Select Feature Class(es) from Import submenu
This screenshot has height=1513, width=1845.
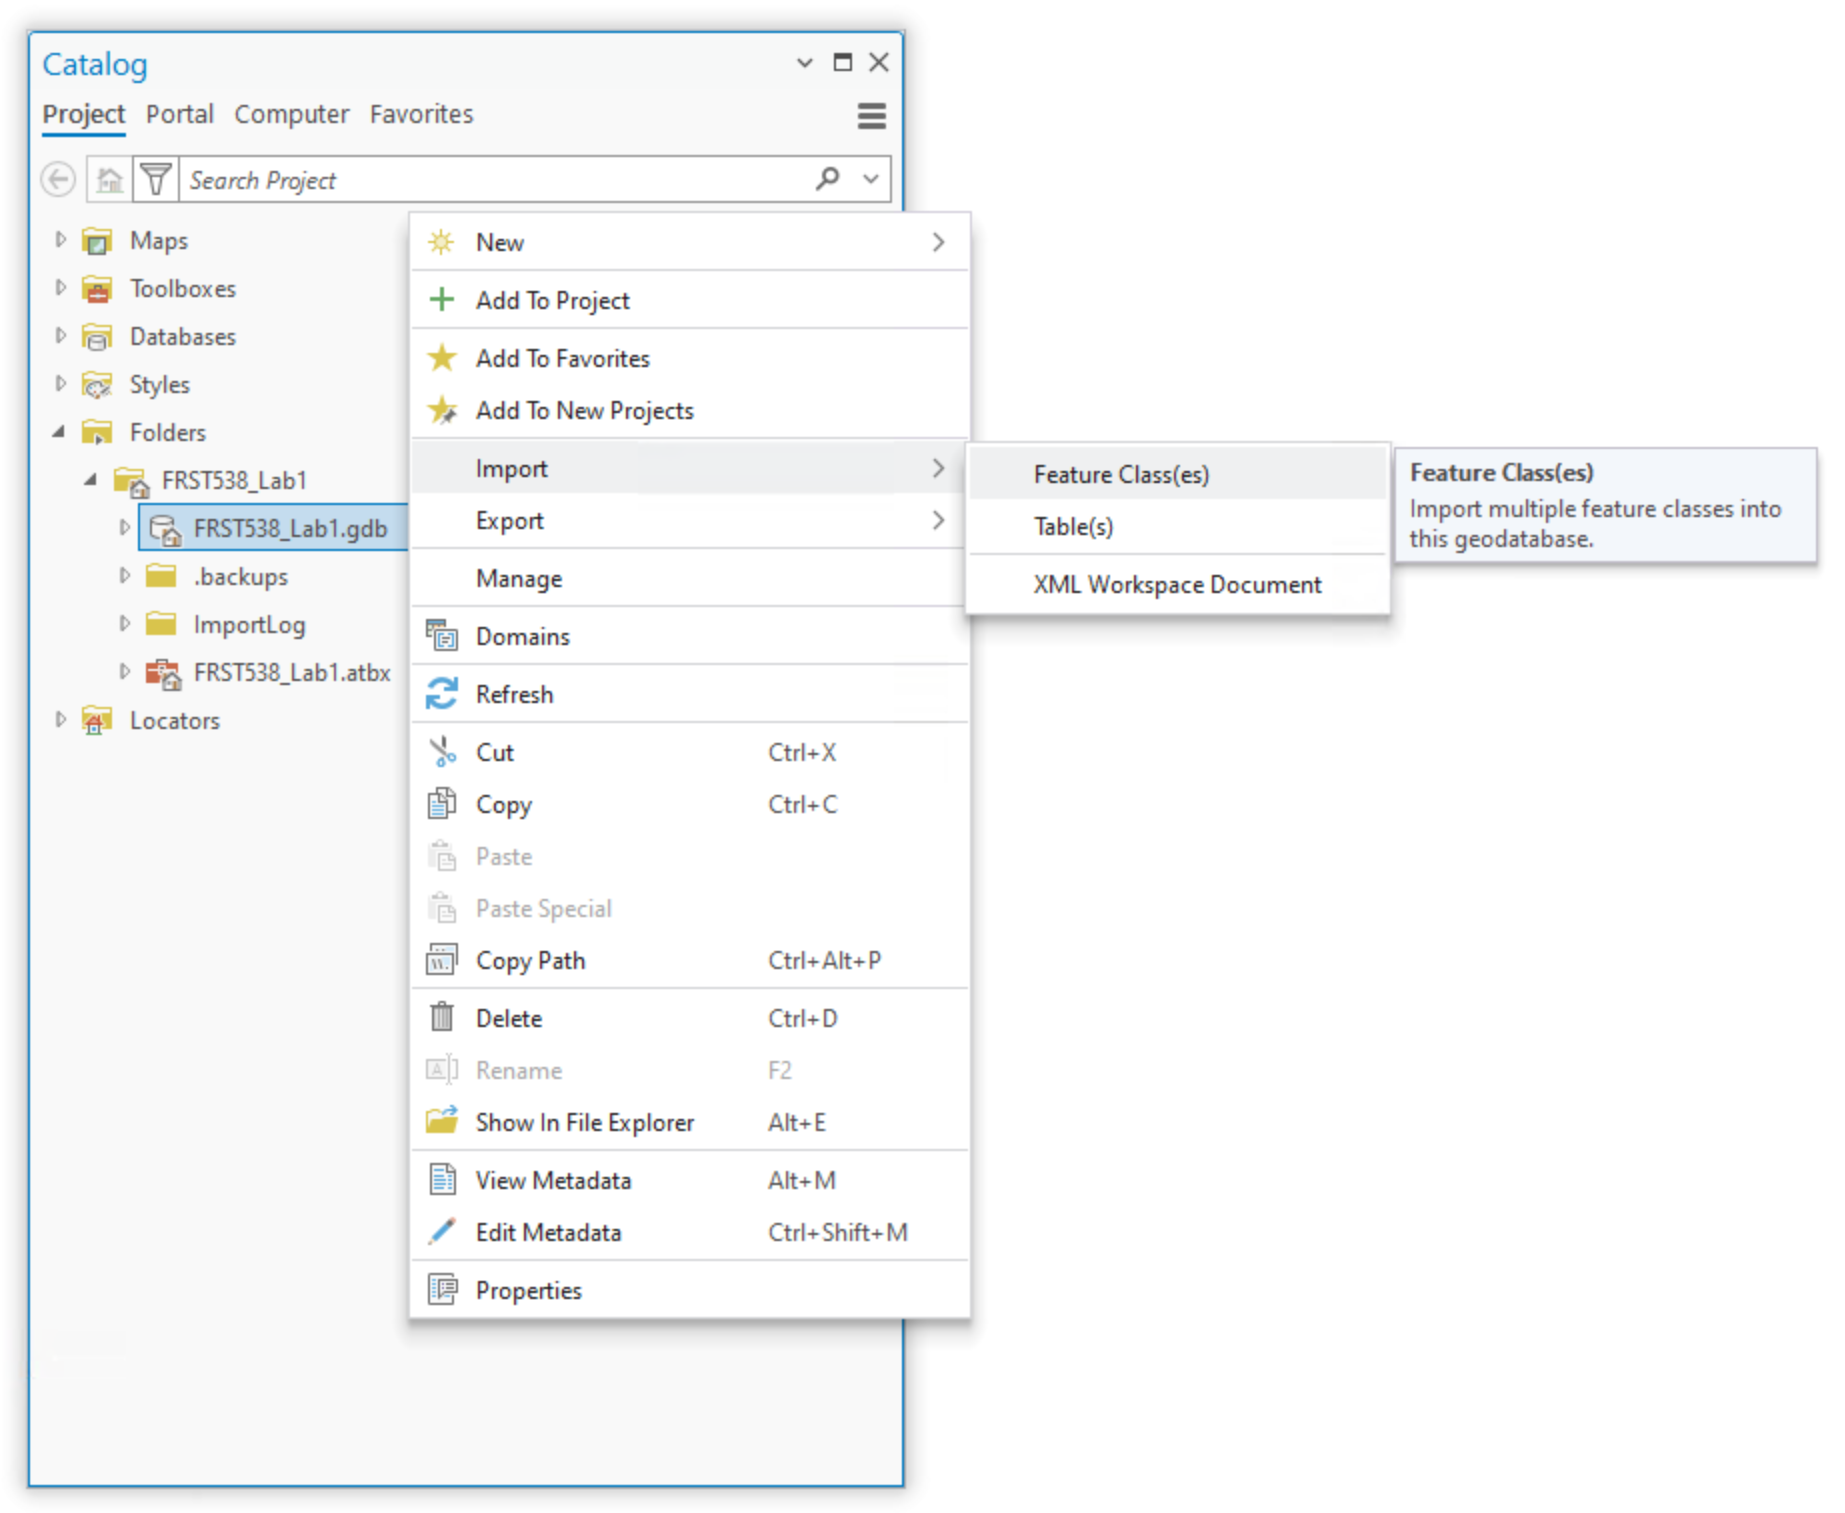point(1120,474)
